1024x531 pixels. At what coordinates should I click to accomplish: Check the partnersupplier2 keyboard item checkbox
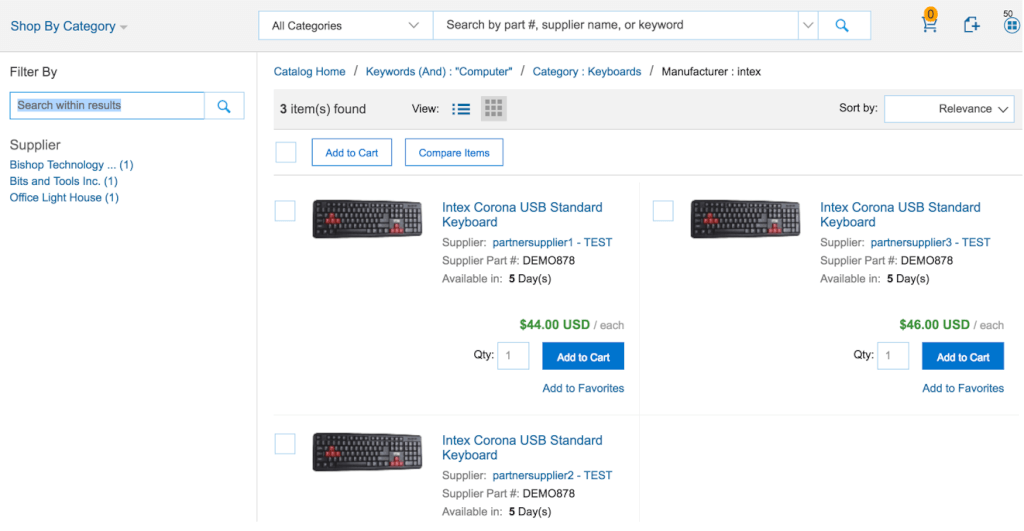285,444
